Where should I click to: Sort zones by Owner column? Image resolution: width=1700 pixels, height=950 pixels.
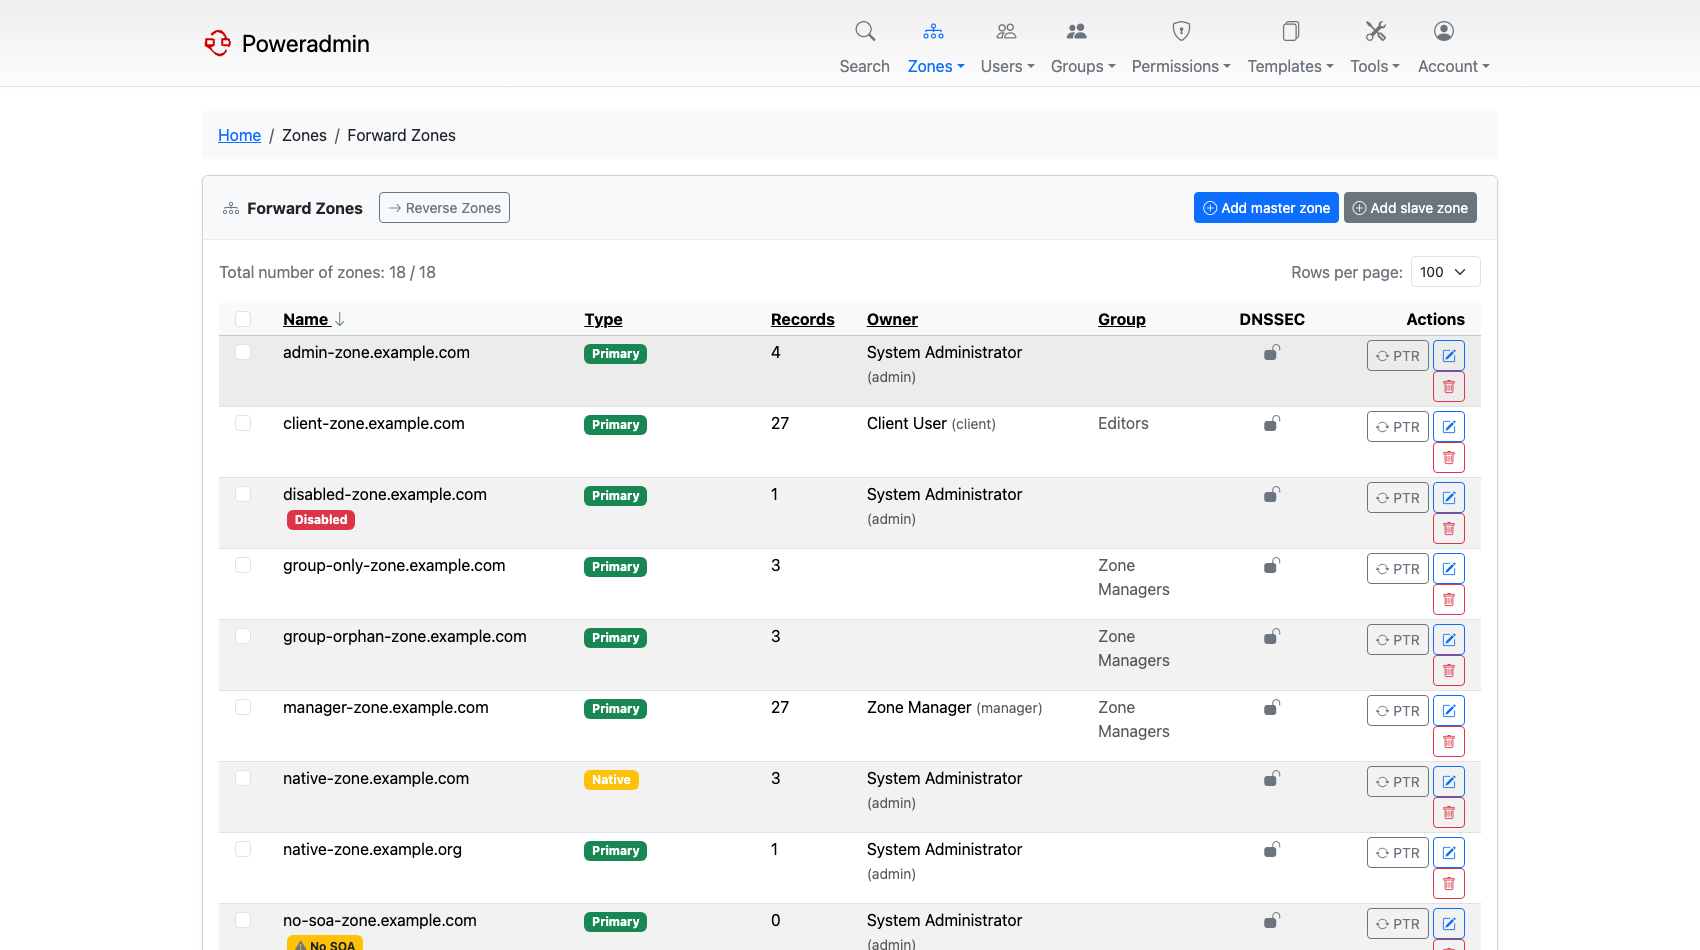(892, 319)
